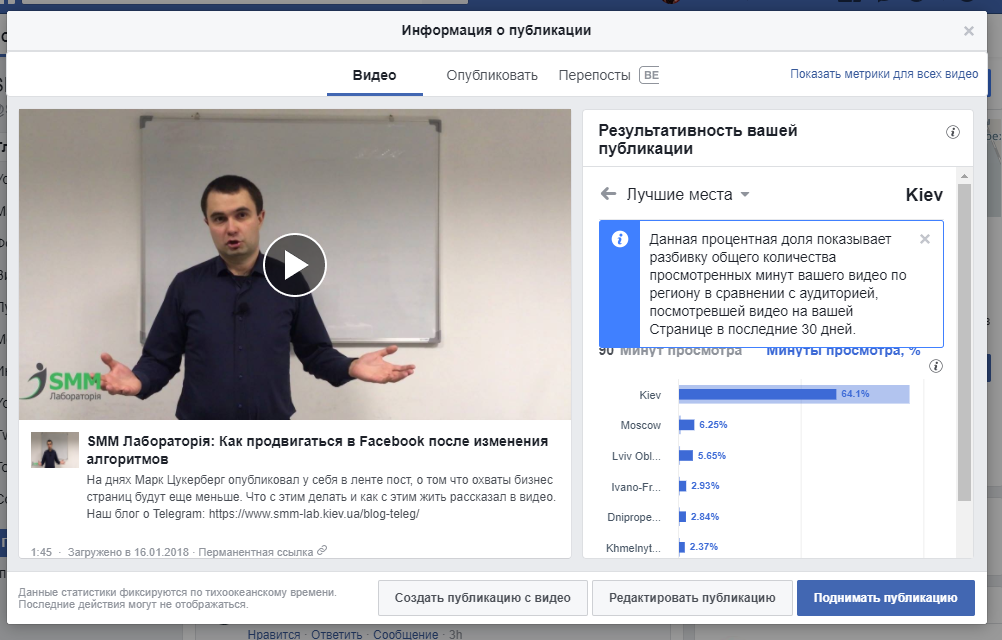Open the smm-lab.kiev.ua blog-teleg URL
The height and width of the screenshot is (640, 1002).
coord(314,514)
